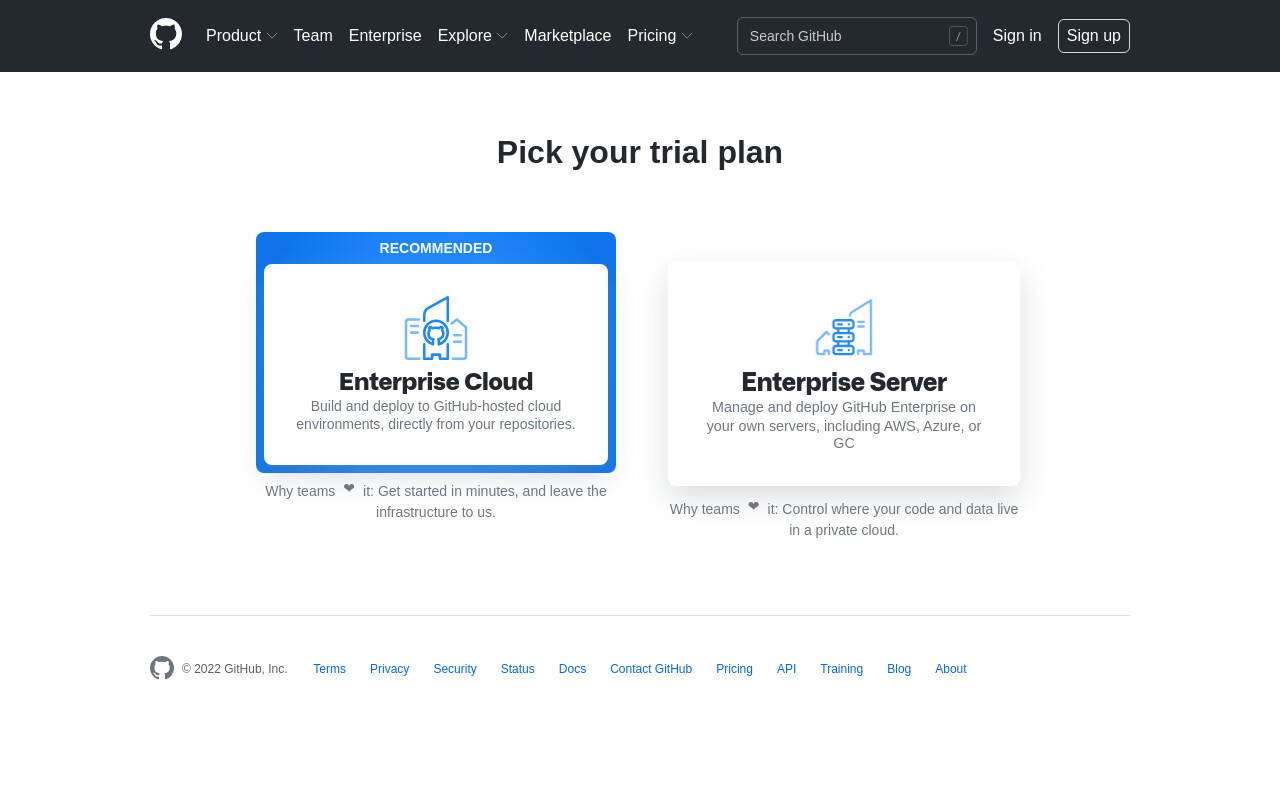The height and width of the screenshot is (800, 1280).
Task: Go to Marketplace
Action: 567,36
